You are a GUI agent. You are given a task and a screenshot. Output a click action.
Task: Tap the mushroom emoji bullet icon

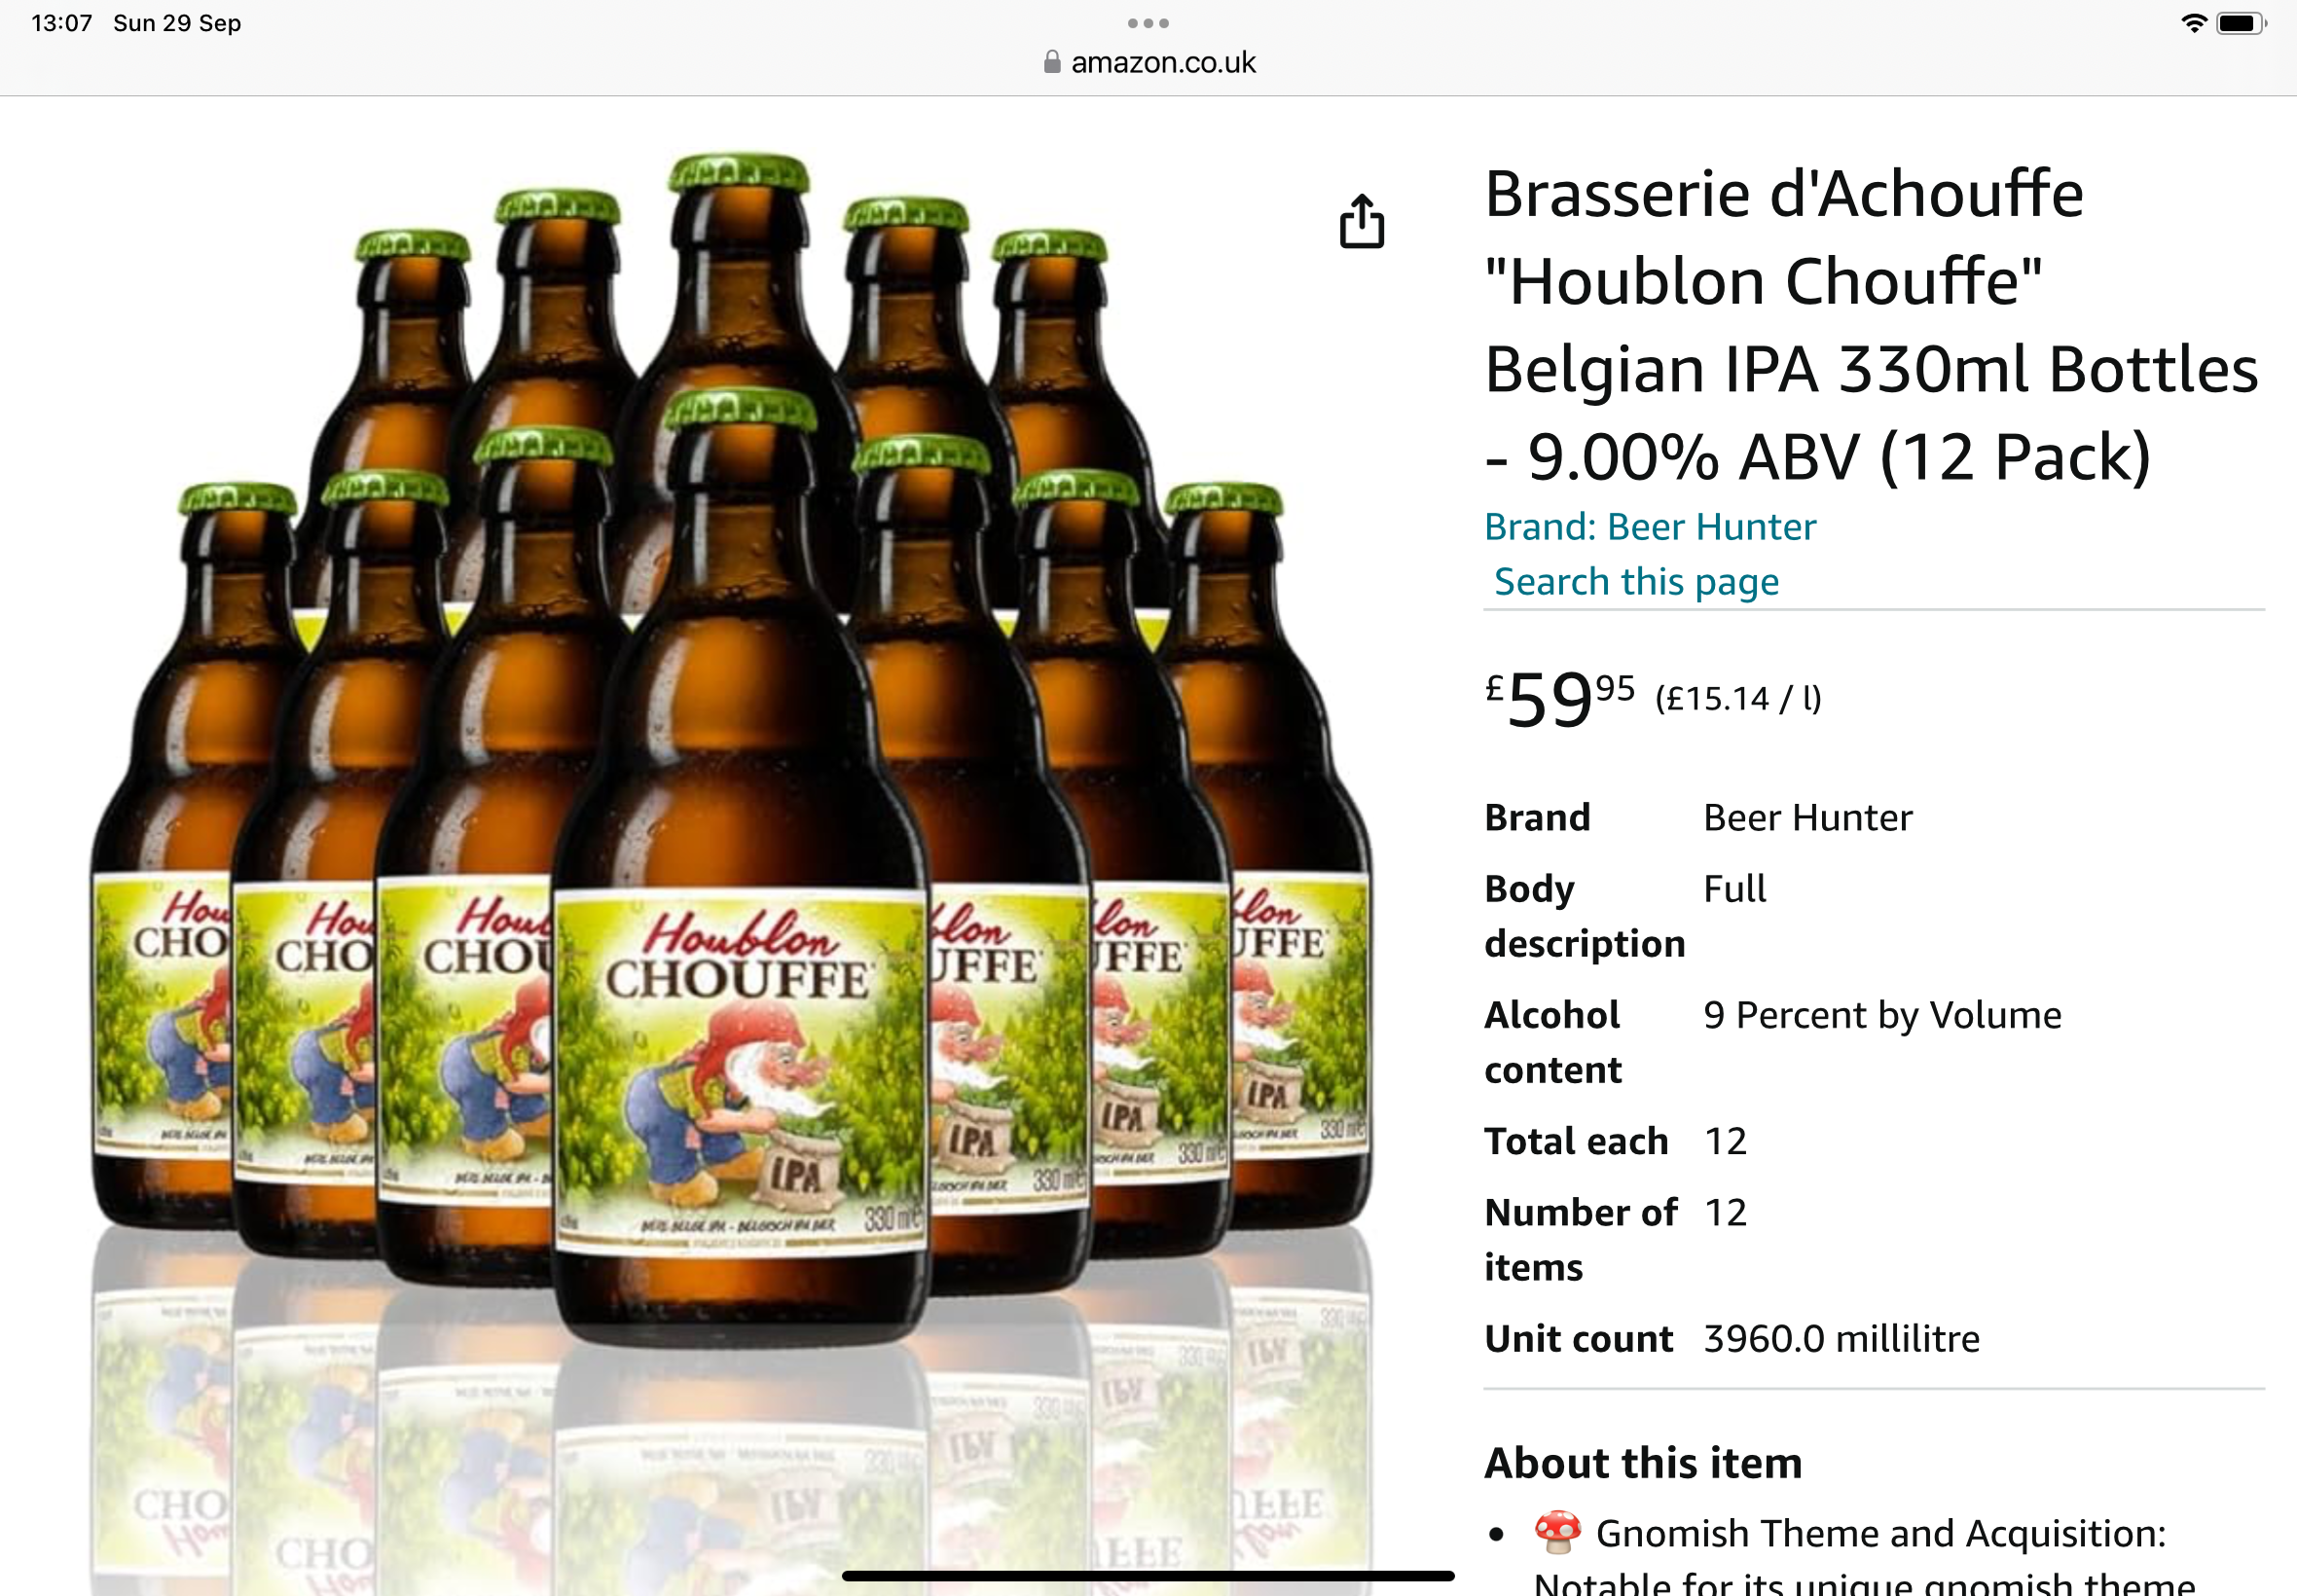[x=1557, y=1532]
